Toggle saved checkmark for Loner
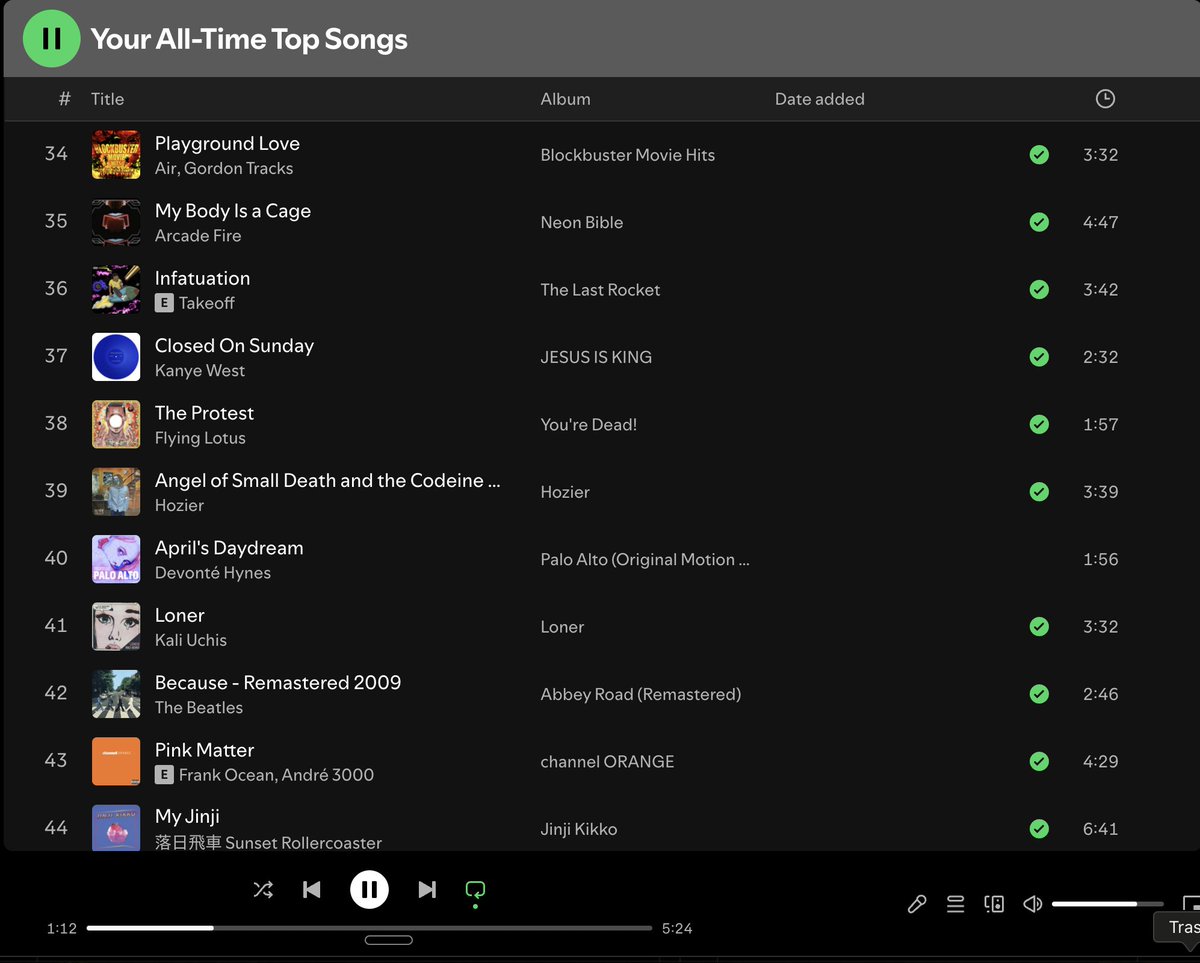The image size is (1200, 963). coord(1040,626)
